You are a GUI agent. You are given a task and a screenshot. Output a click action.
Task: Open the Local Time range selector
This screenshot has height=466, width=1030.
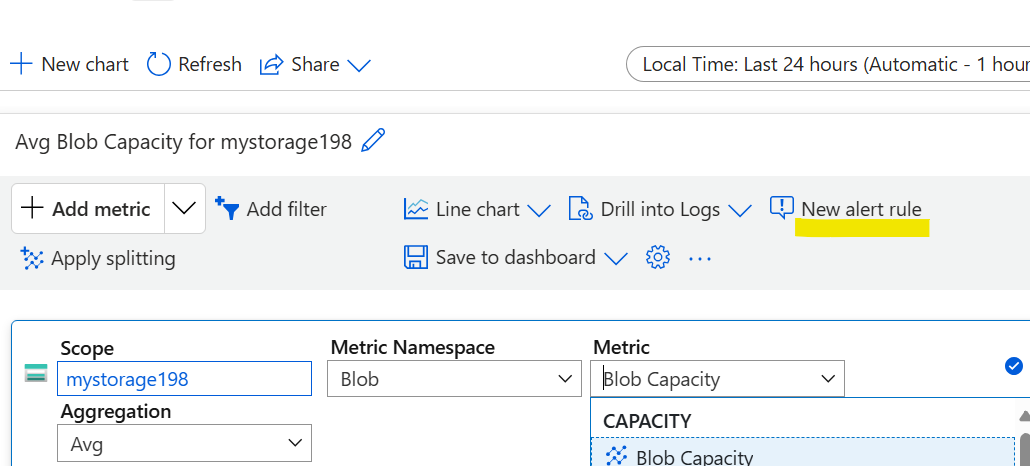830,65
